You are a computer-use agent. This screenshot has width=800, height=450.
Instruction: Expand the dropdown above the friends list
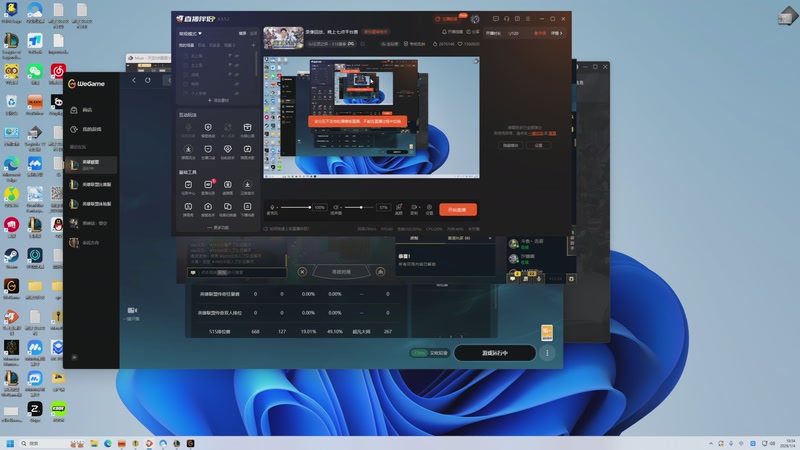490,238
